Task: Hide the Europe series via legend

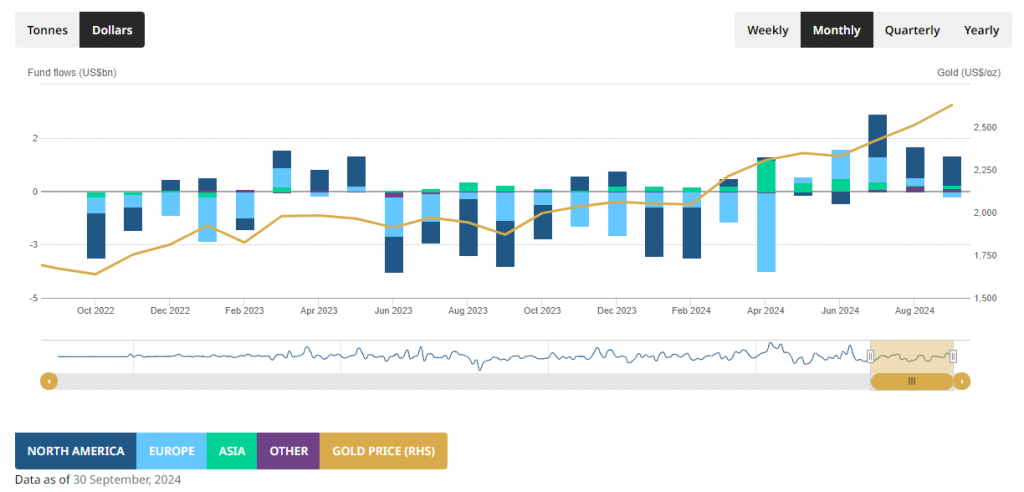Action: coord(171,451)
